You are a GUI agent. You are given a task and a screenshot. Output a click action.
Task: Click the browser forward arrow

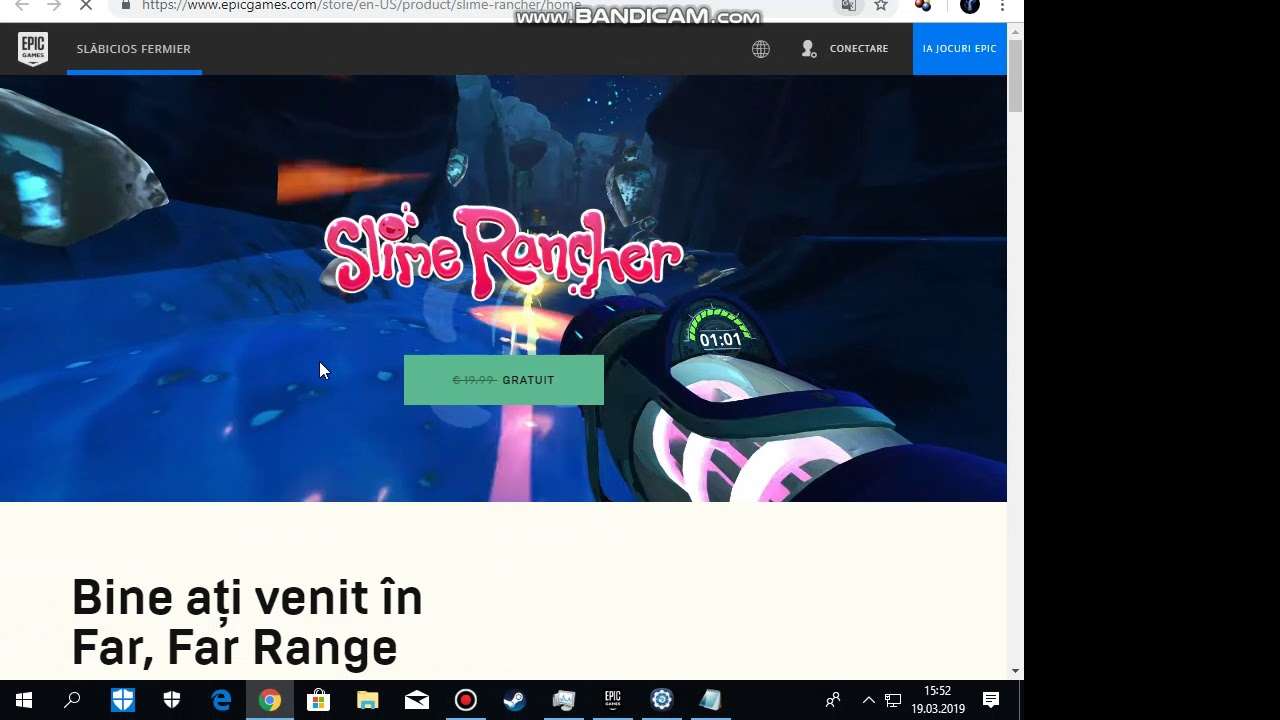54,5
